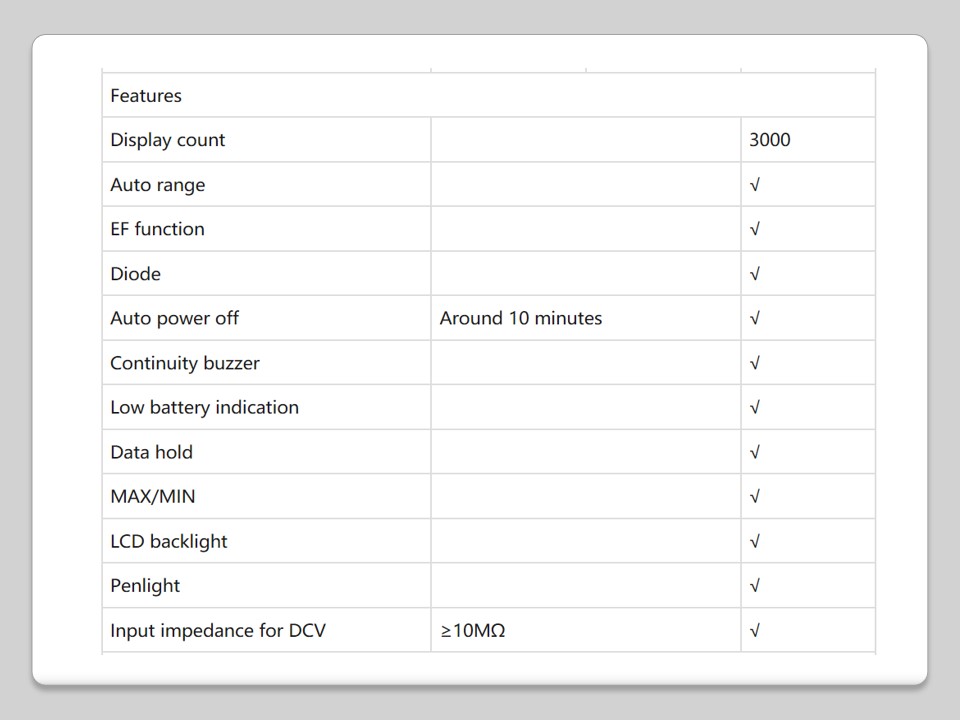
Task: Click the Features header row
Action: tap(146, 96)
